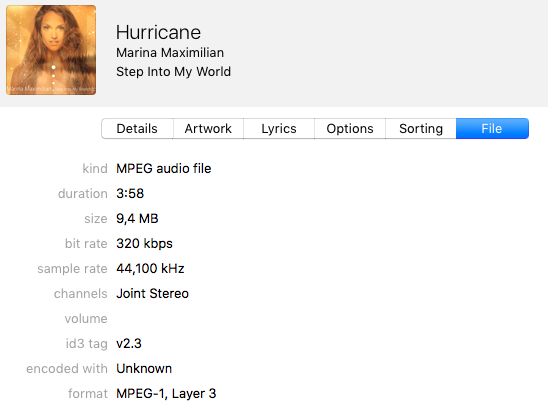The image size is (548, 414).
Task: Switch to the Details tab
Action: coord(137,129)
